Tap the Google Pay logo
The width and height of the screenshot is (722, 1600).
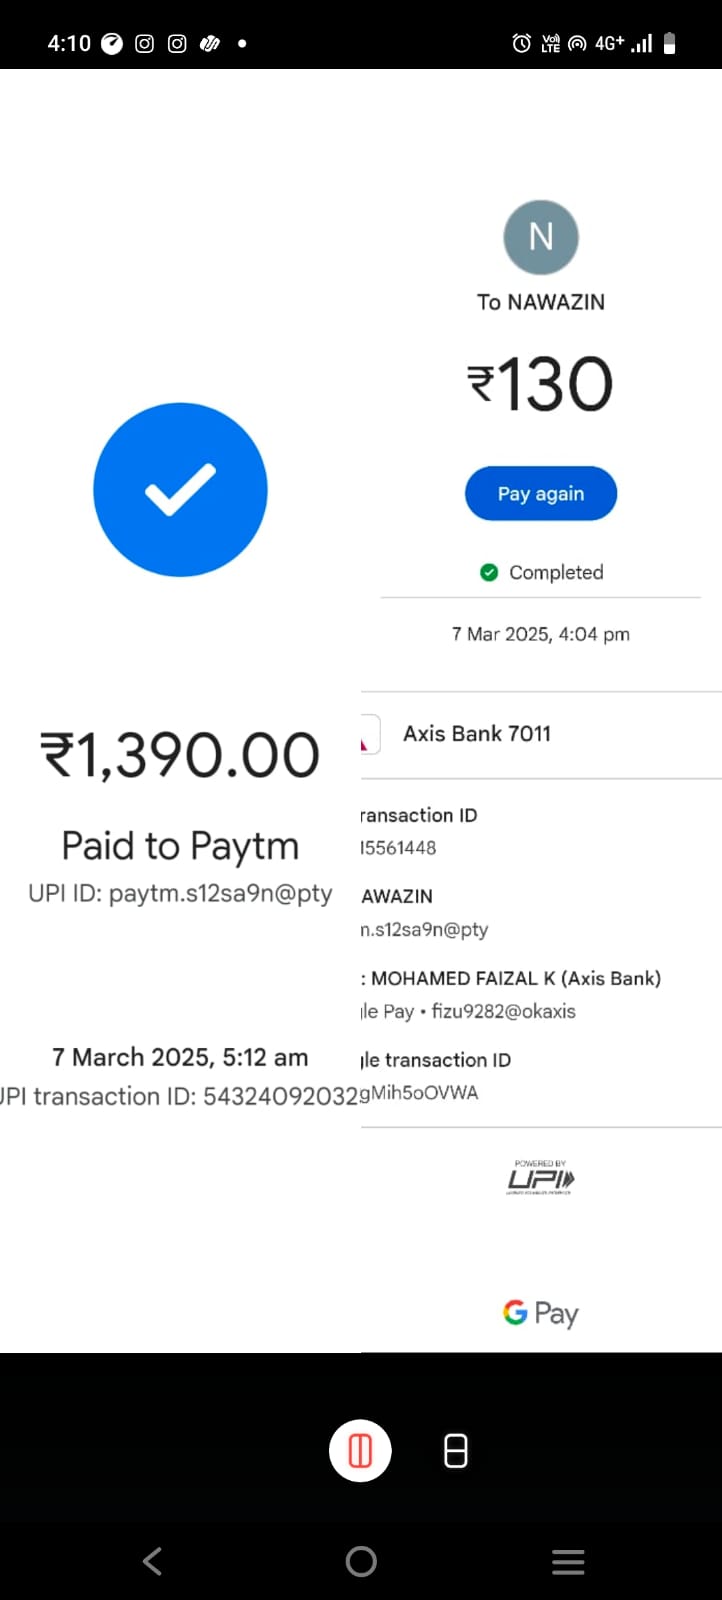[x=541, y=1313]
